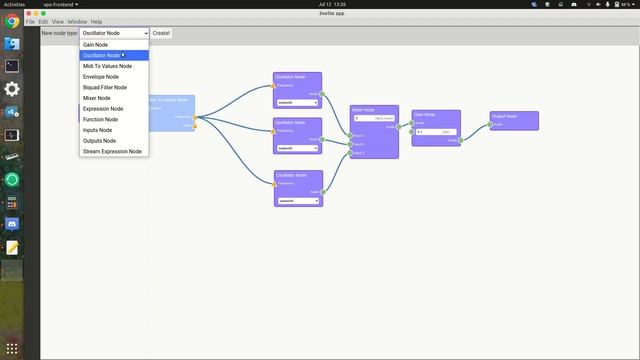Select the Gain Node title
The image size is (640, 360).
coord(424,115)
